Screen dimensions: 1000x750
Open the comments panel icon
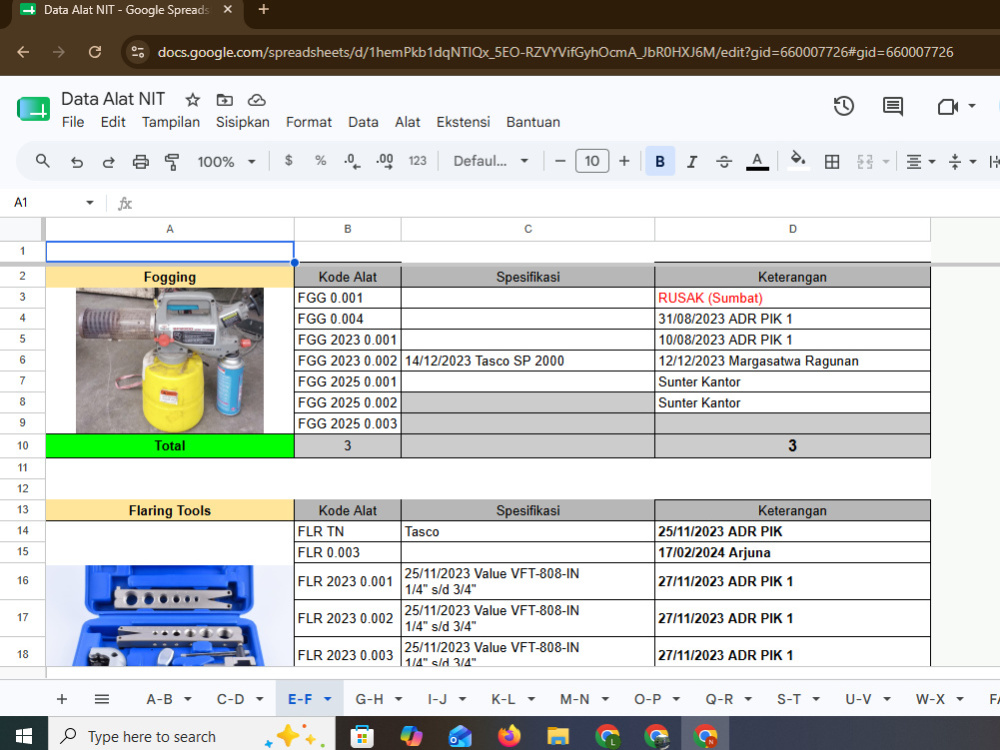[893, 106]
